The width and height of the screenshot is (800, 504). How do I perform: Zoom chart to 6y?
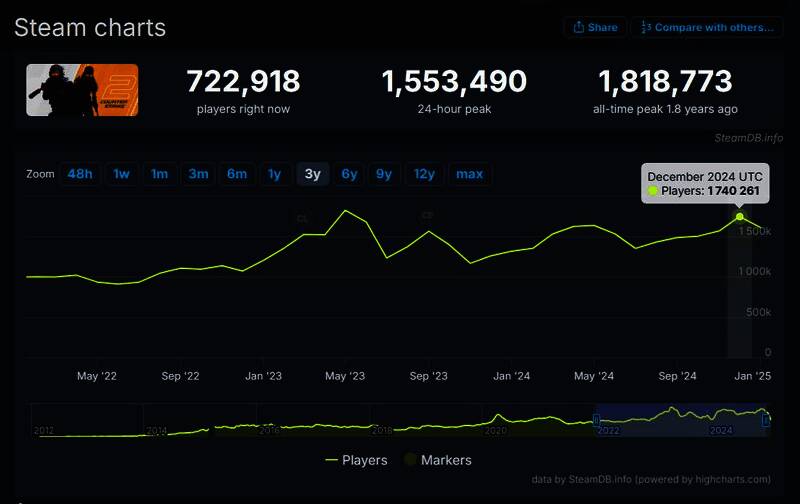tap(349, 174)
